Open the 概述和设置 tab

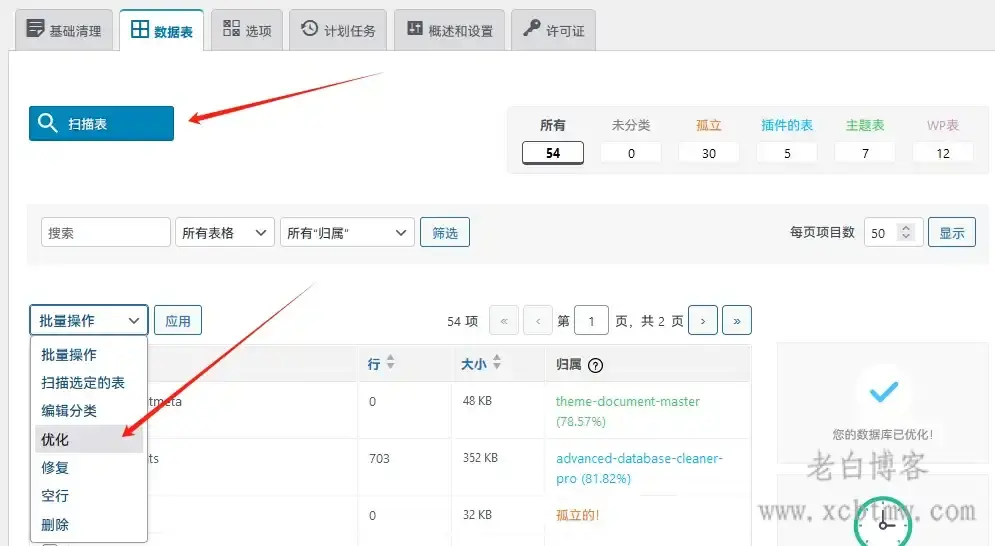449,30
